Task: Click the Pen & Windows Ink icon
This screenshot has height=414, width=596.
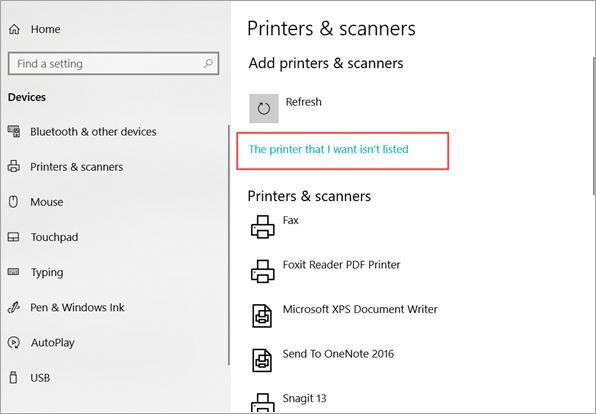Action: tap(14, 307)
